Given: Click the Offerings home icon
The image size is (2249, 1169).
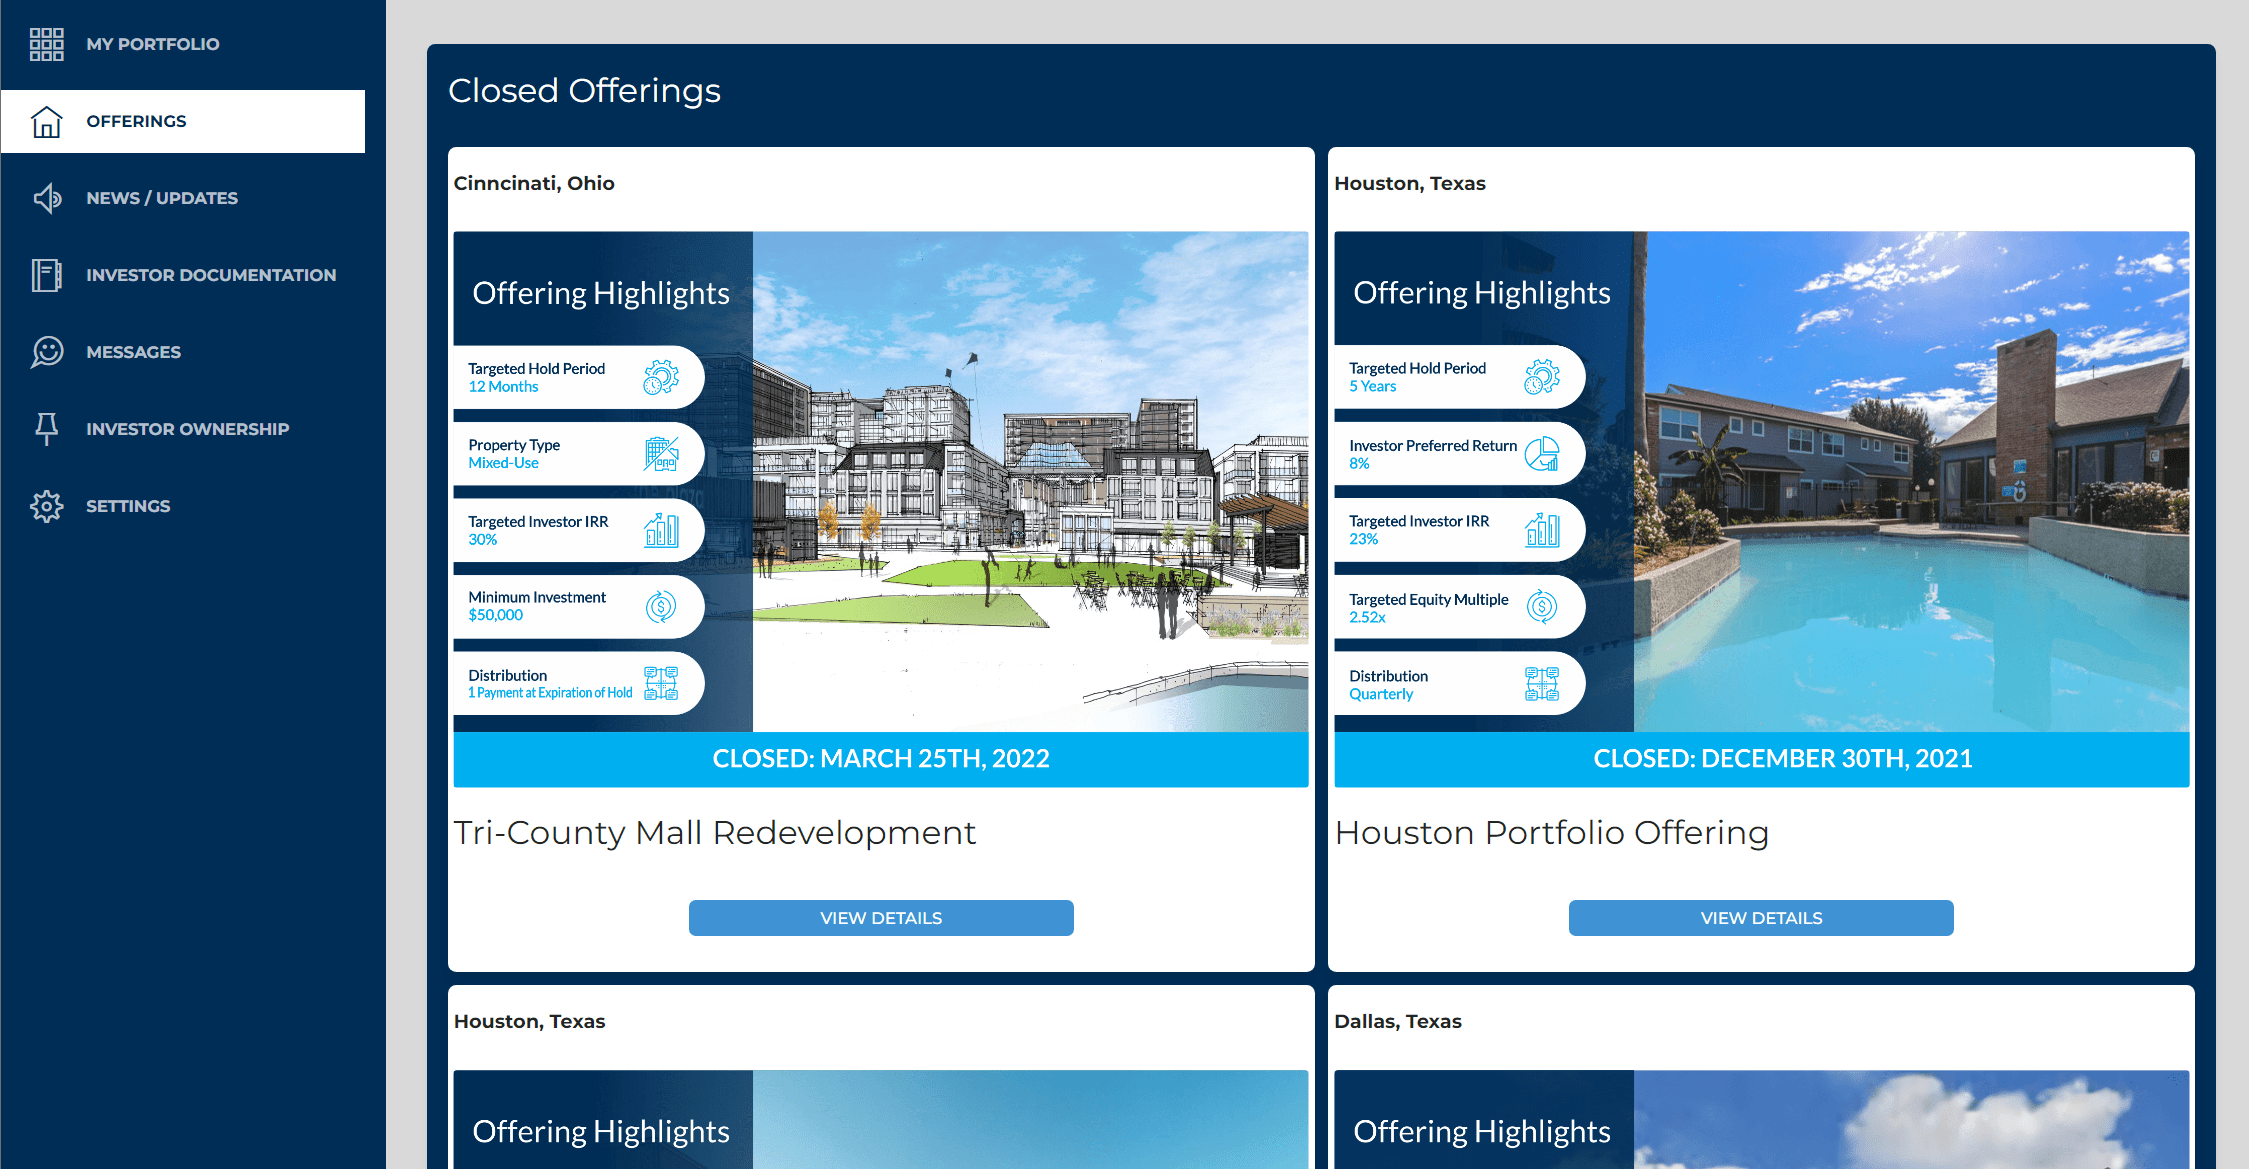Looking at the screenshot, I should tap(46, 120).
